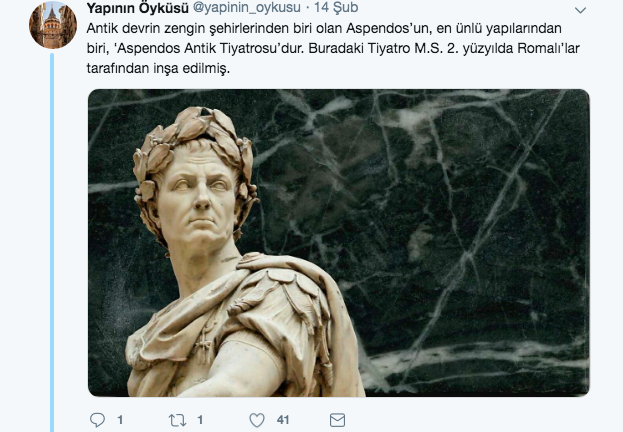The height and width of the screenshot is (432, 623).
Task: Open the Caesar statue photo
Action: pos(339,243)
